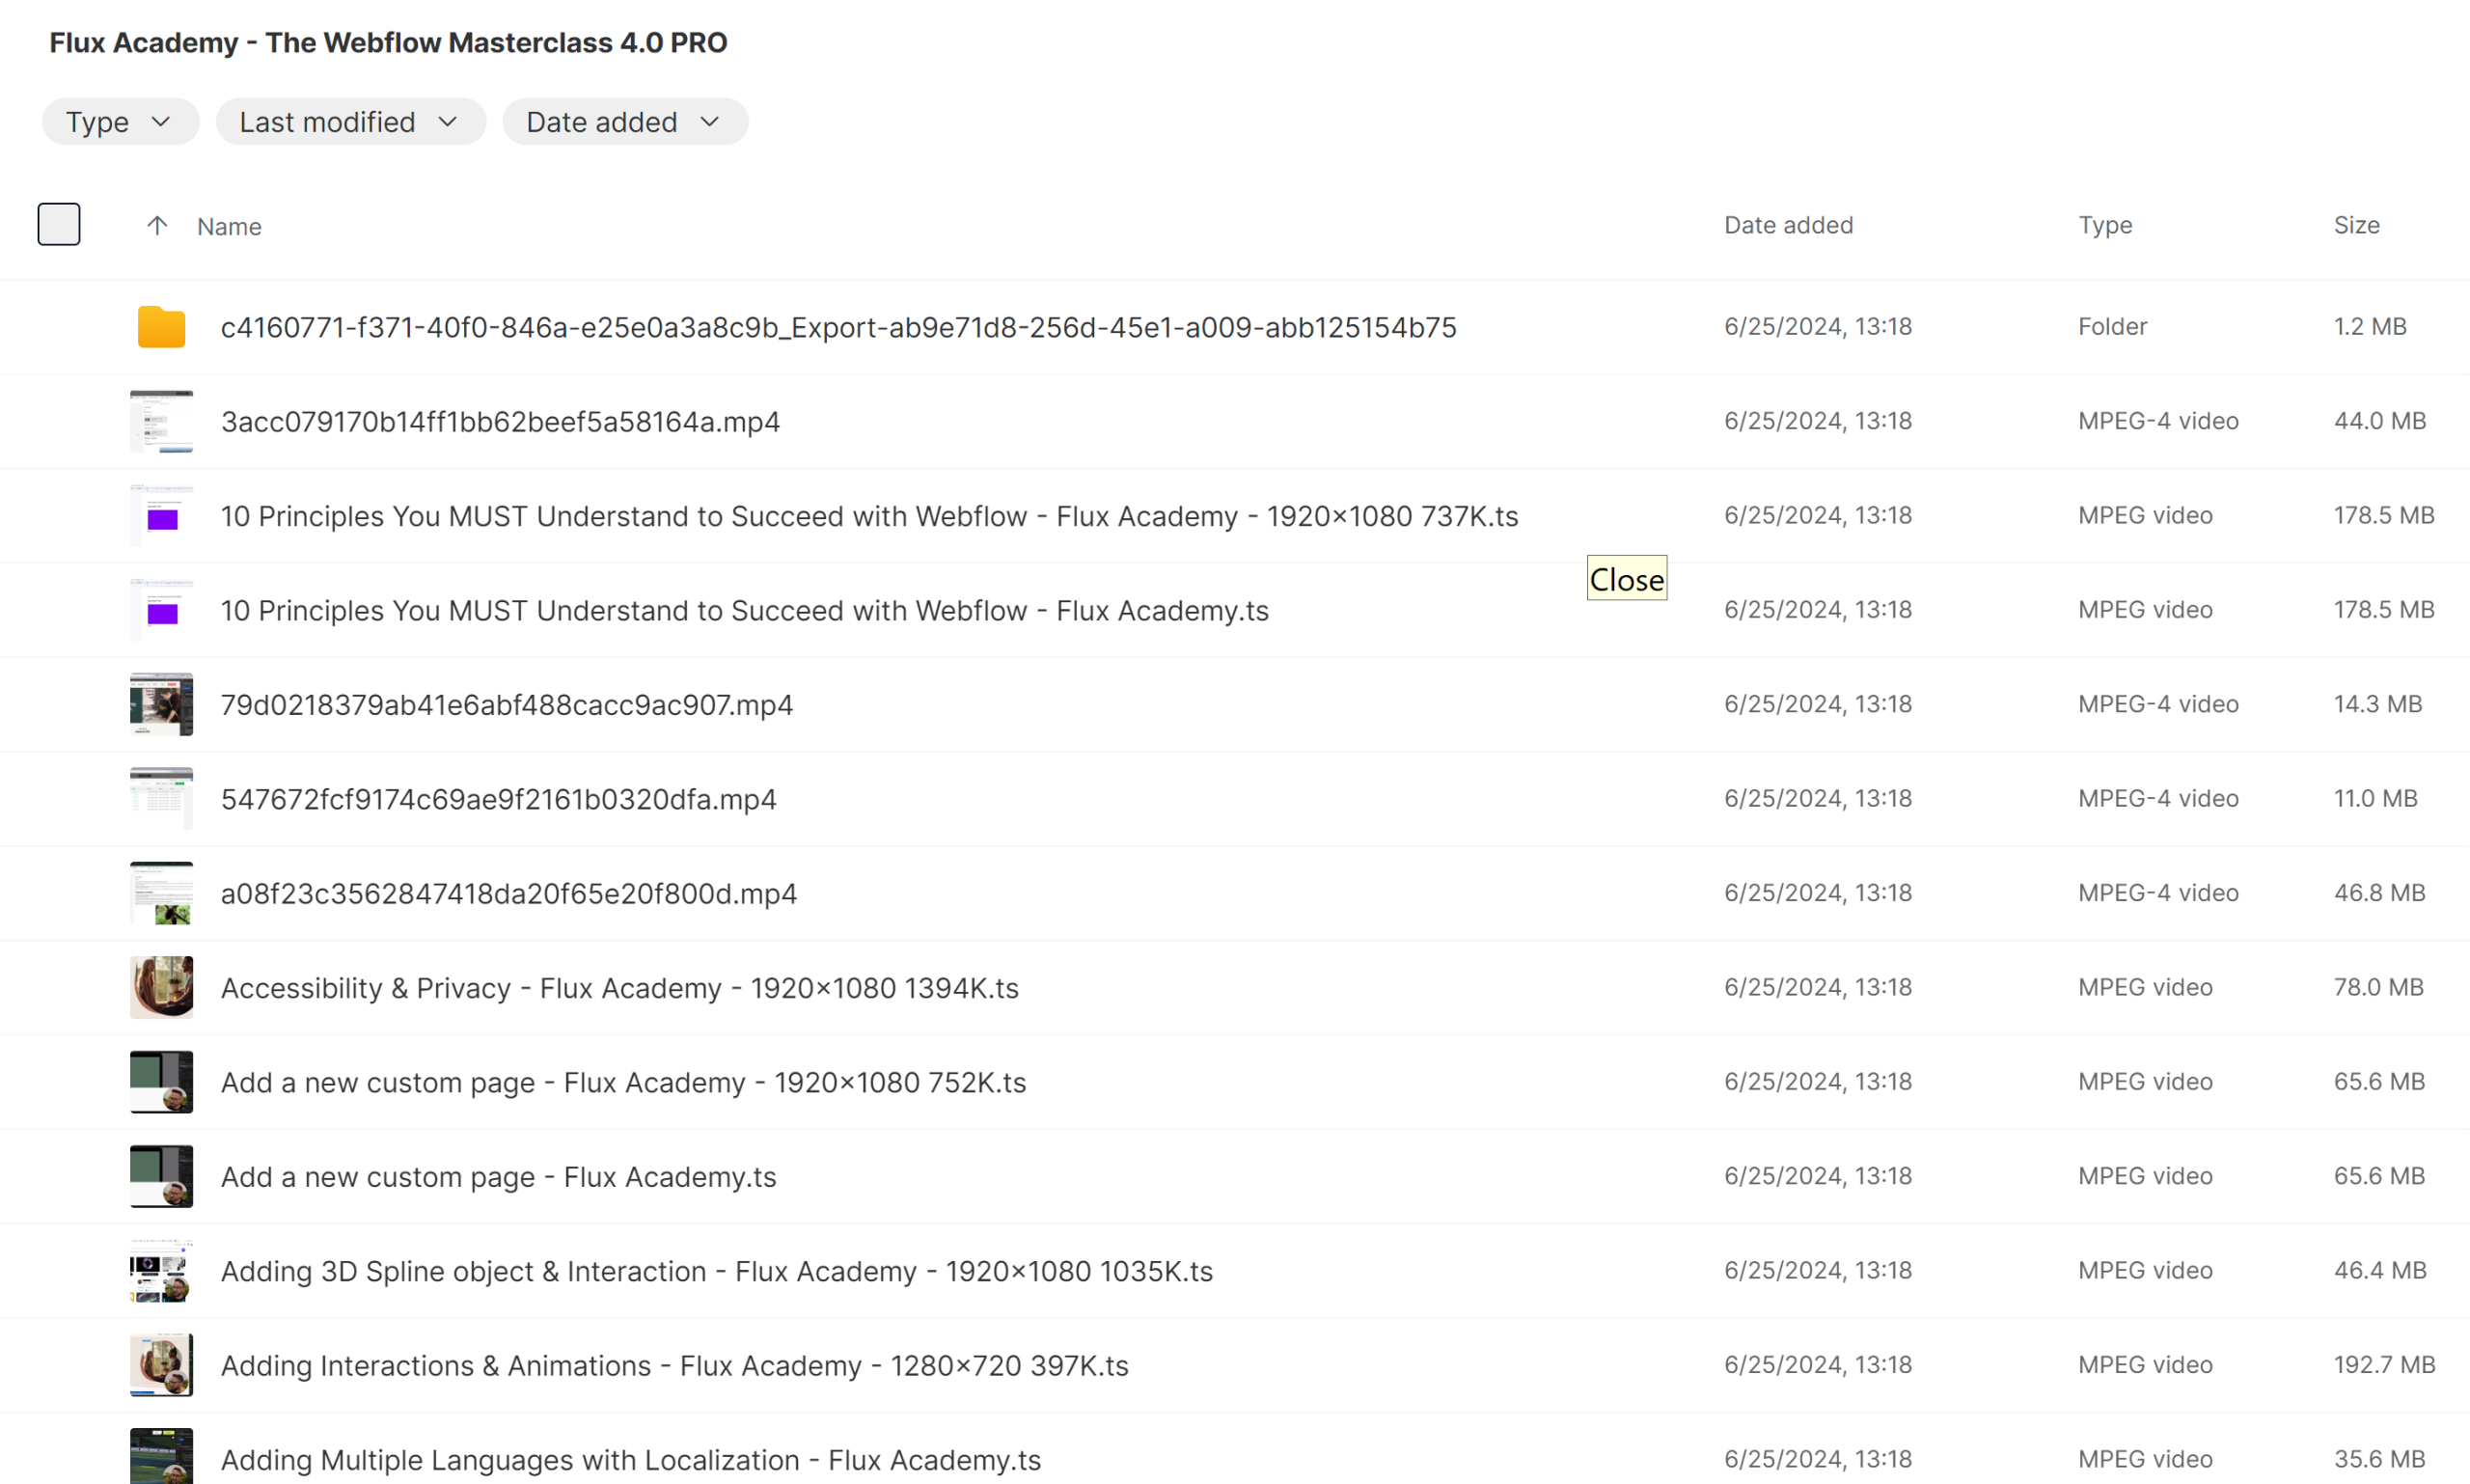Open file Add a new custom page - Flux Academy.ts
This screenshot has height=1484, width=2470.
click(x=498, y=1177)
